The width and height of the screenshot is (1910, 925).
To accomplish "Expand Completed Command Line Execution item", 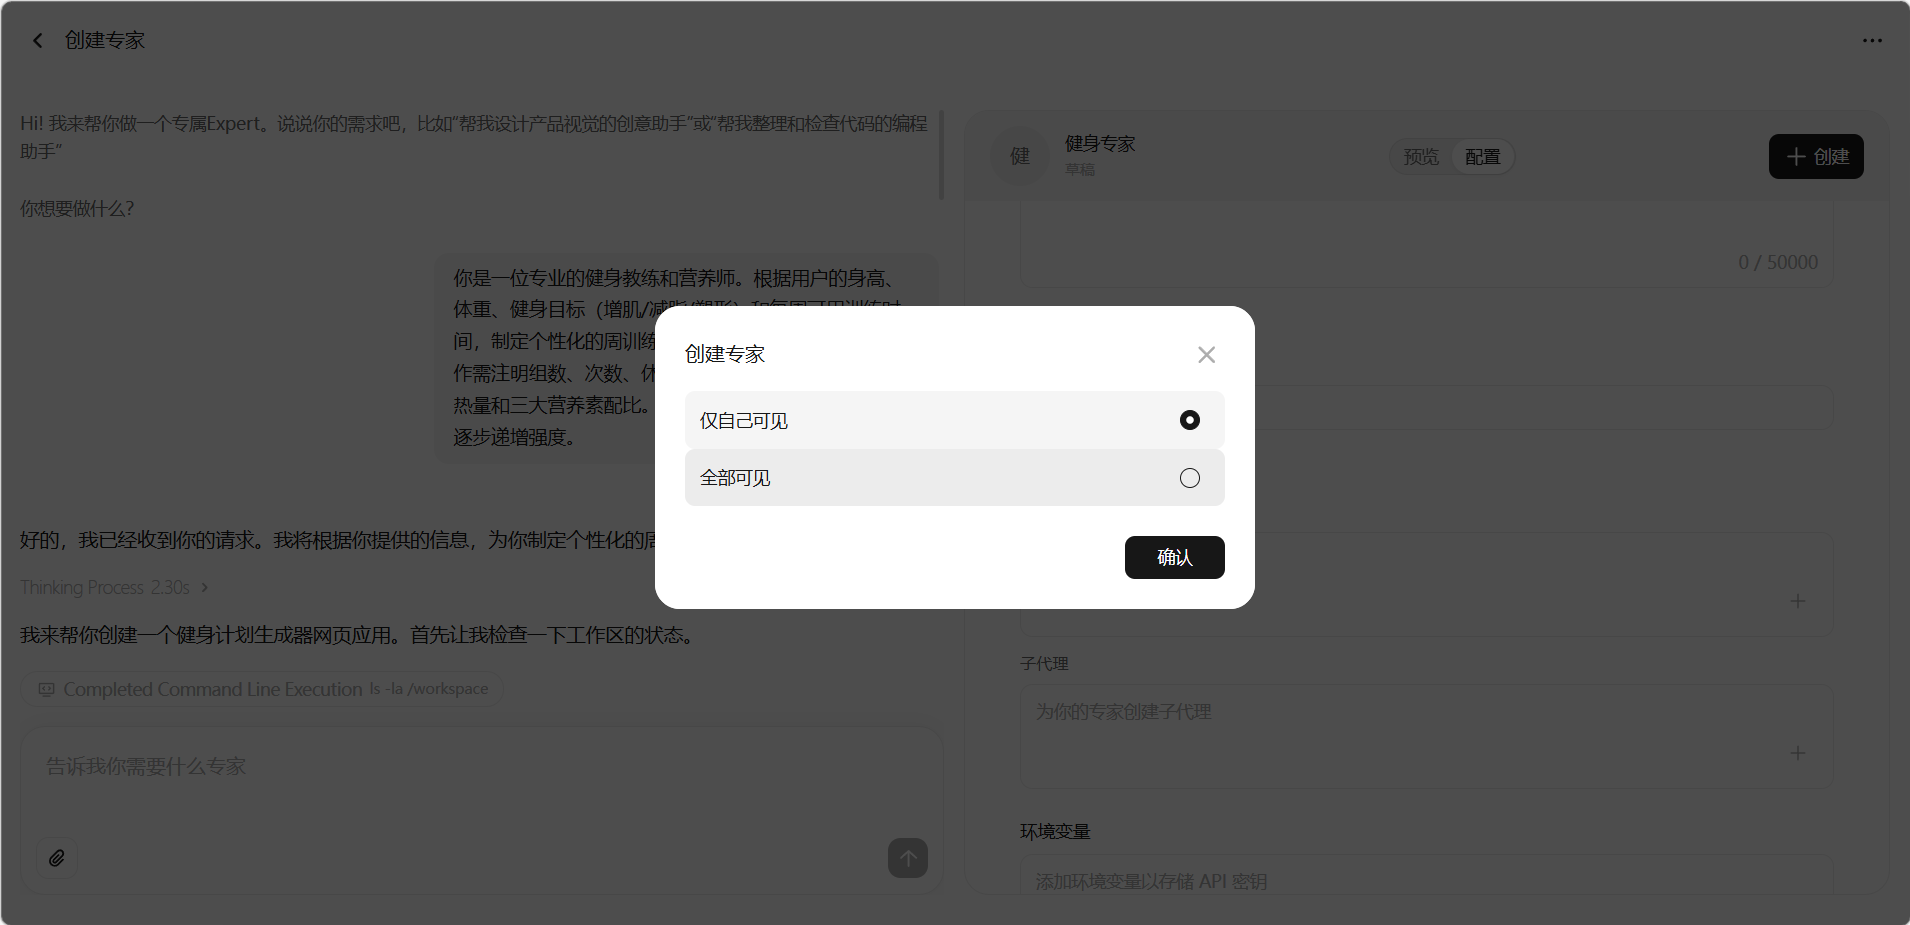I will [x=262, y=689].
